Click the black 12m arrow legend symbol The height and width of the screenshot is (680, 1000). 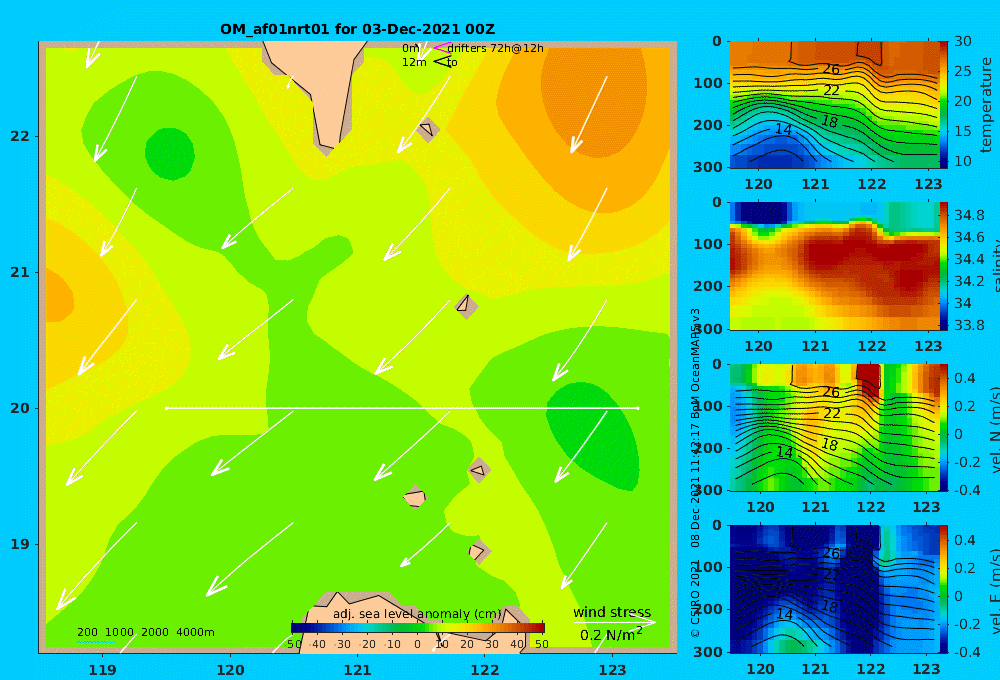[441, 62]
